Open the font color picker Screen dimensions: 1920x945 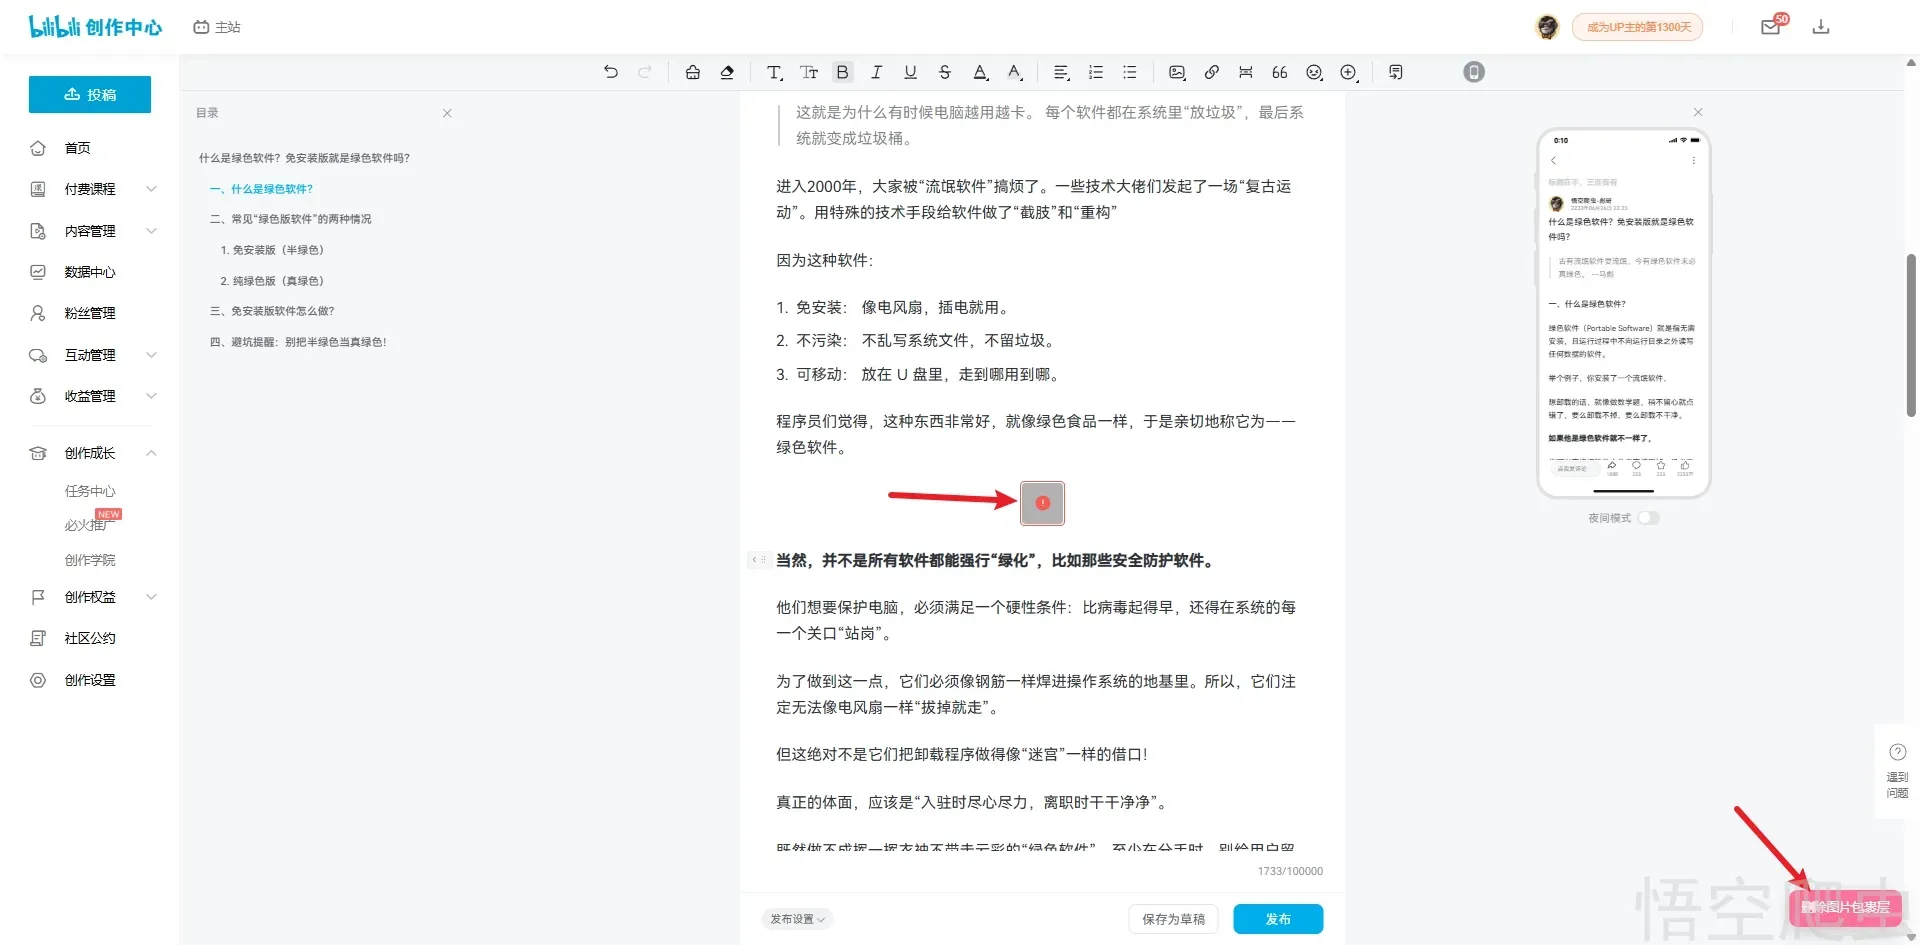pos(980,72)
